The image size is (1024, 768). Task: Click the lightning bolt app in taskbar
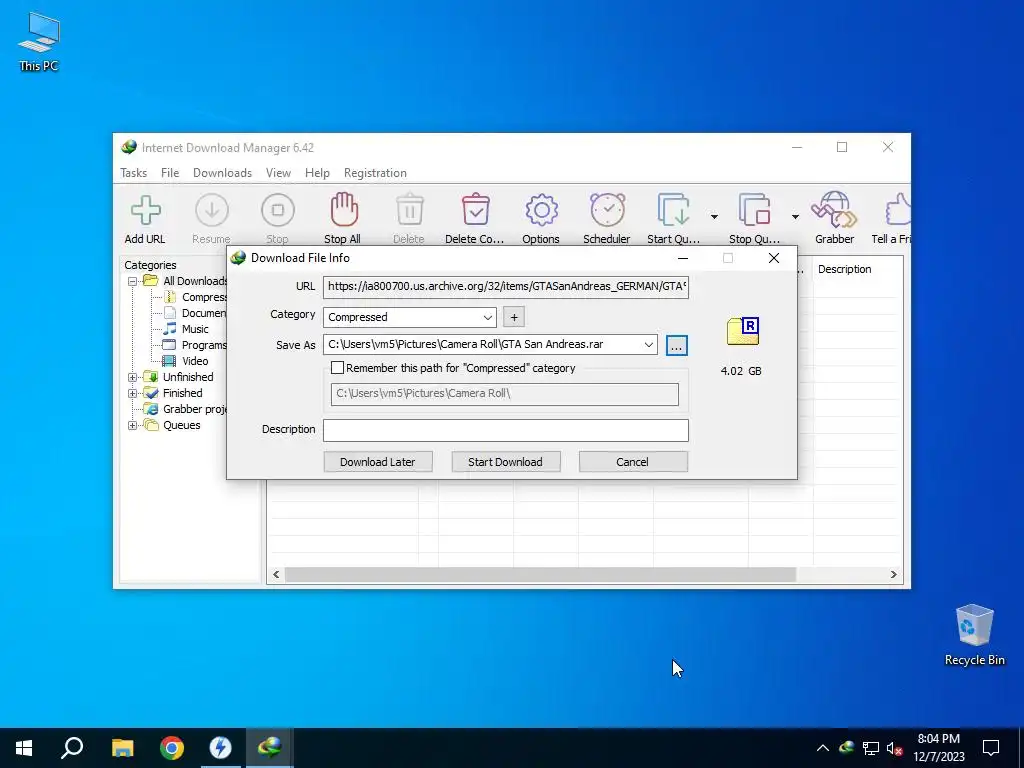click(221, 748)
